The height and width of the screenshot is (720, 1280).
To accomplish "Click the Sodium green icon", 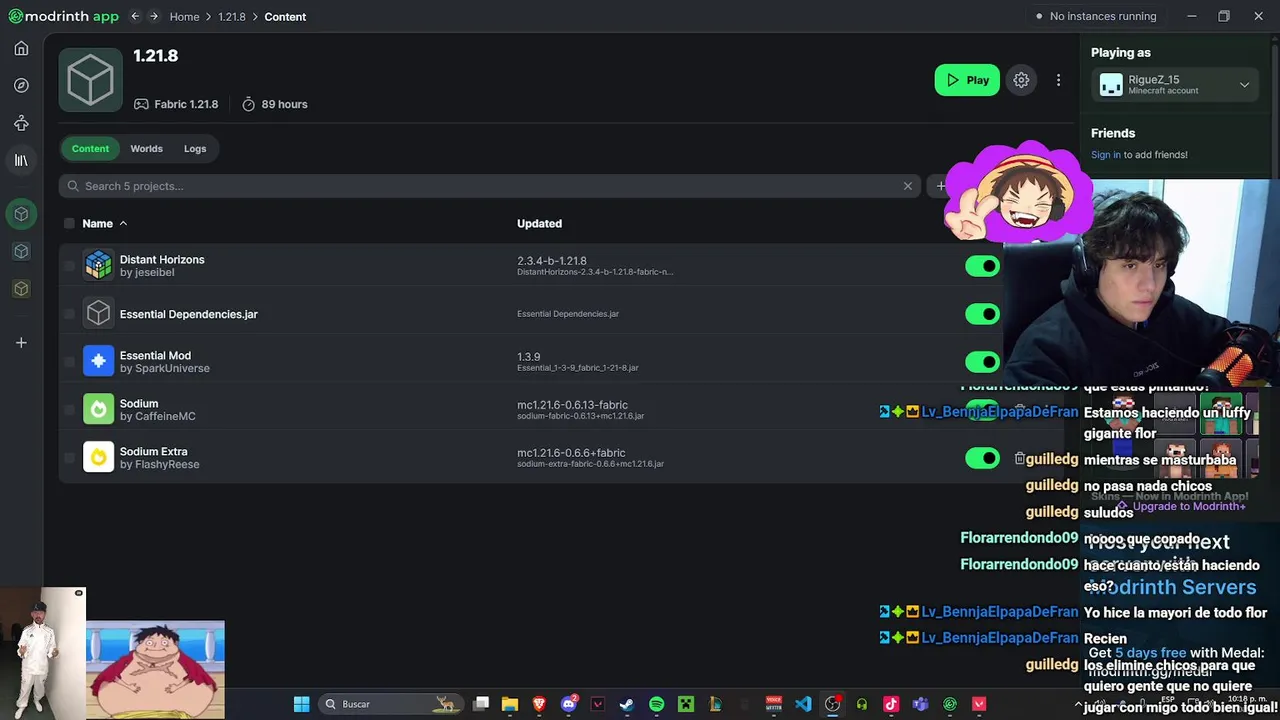I will click(98, 409).
